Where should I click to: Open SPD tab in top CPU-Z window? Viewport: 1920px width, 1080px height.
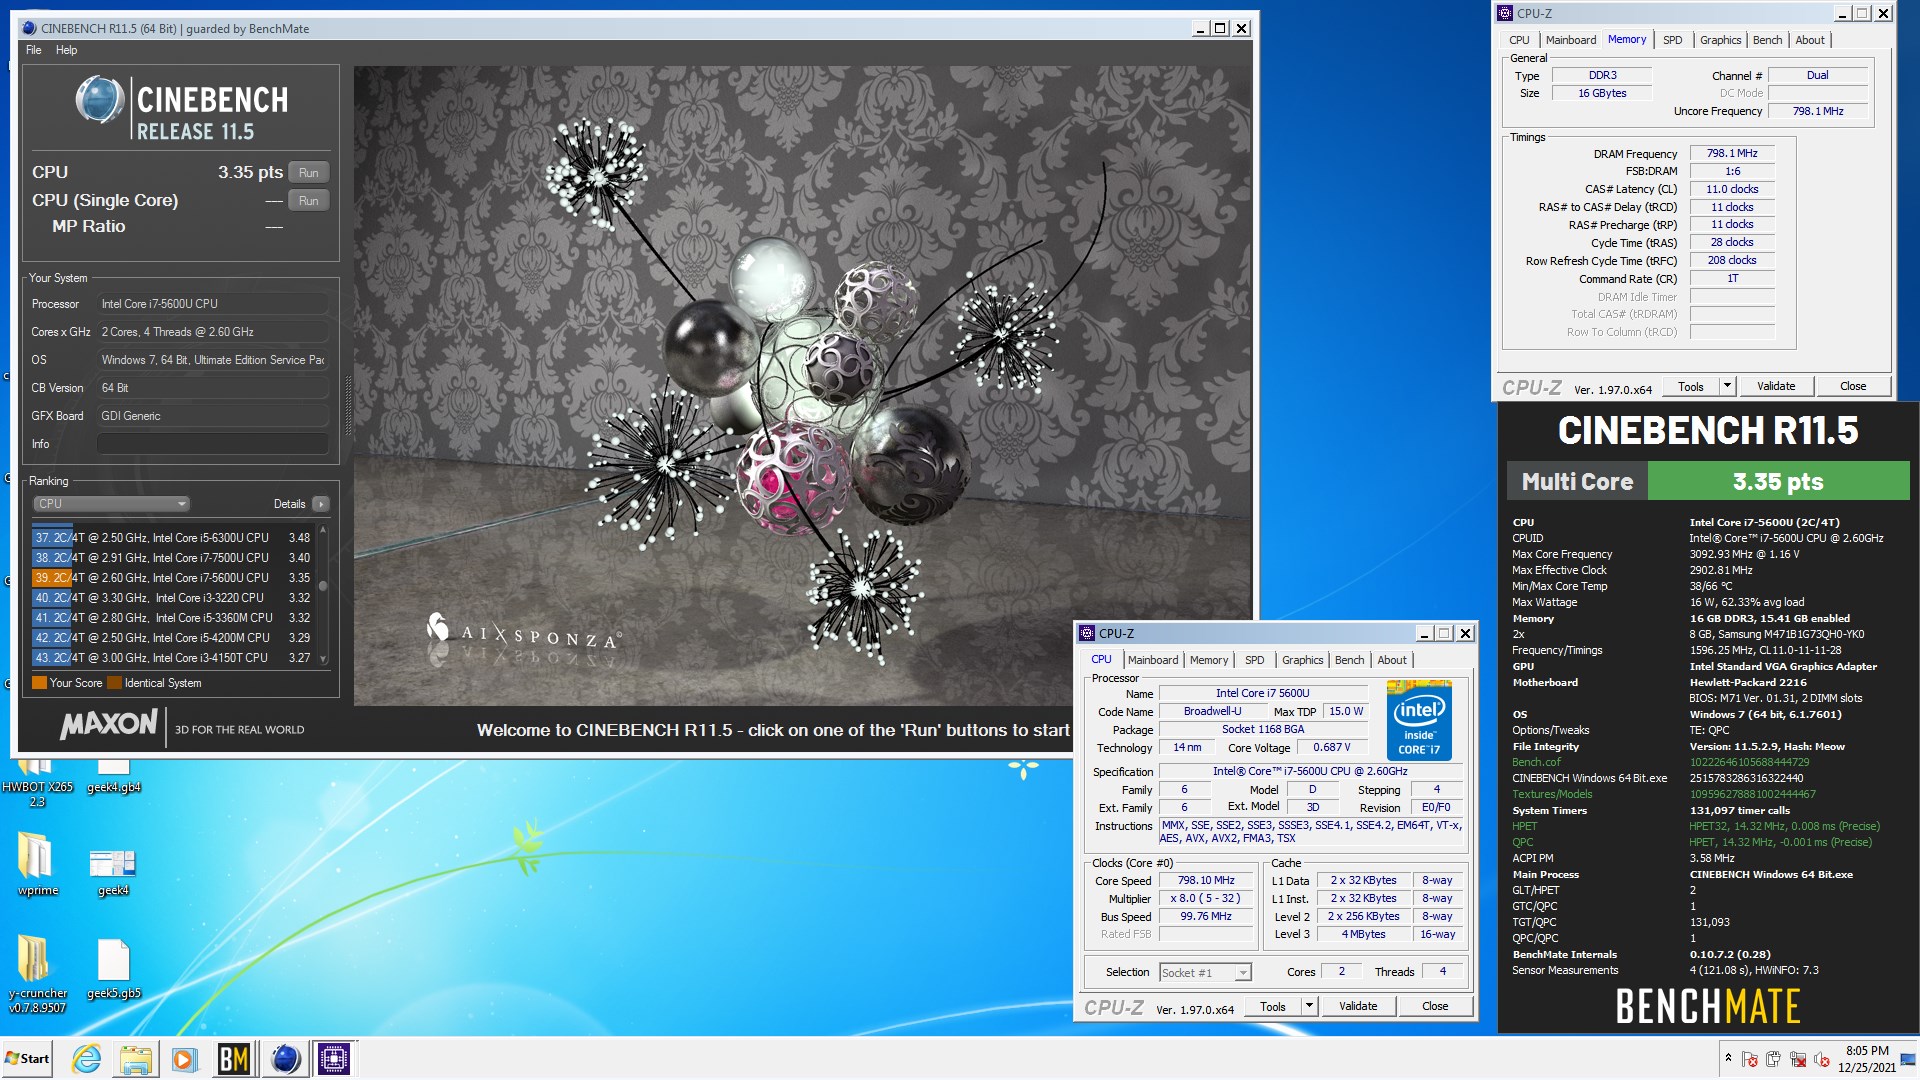pos(1672,40)
